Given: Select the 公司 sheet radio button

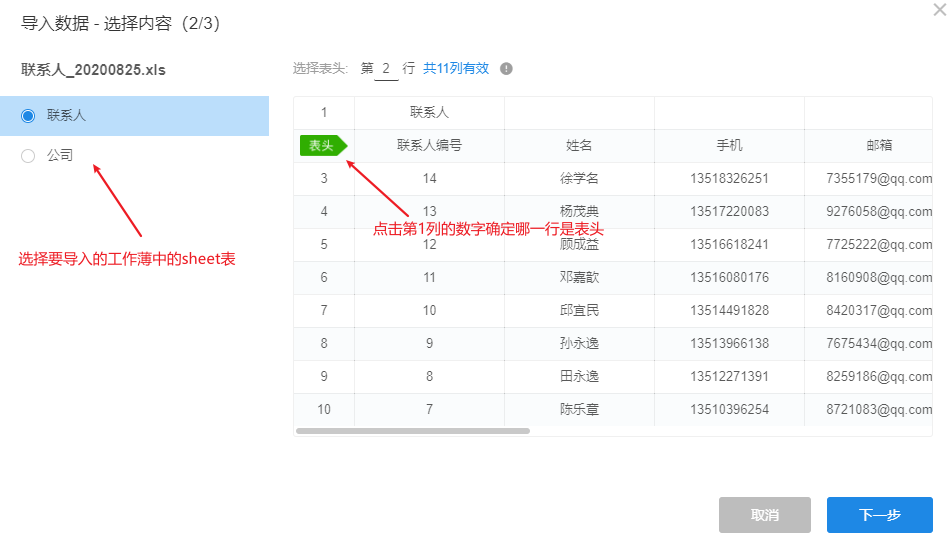Looking at the screenshot, I should click(28, 156).
